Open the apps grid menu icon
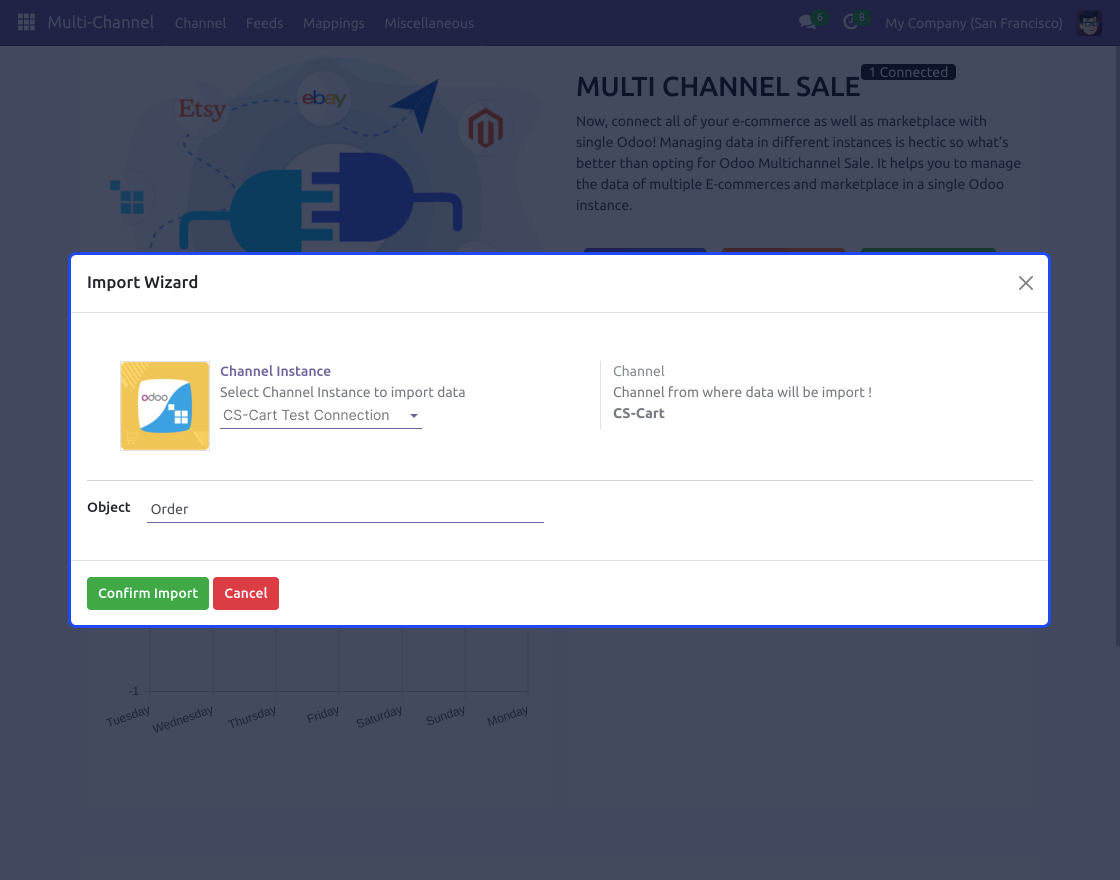The image size is (1120, 880). click(x=26, y=22)
